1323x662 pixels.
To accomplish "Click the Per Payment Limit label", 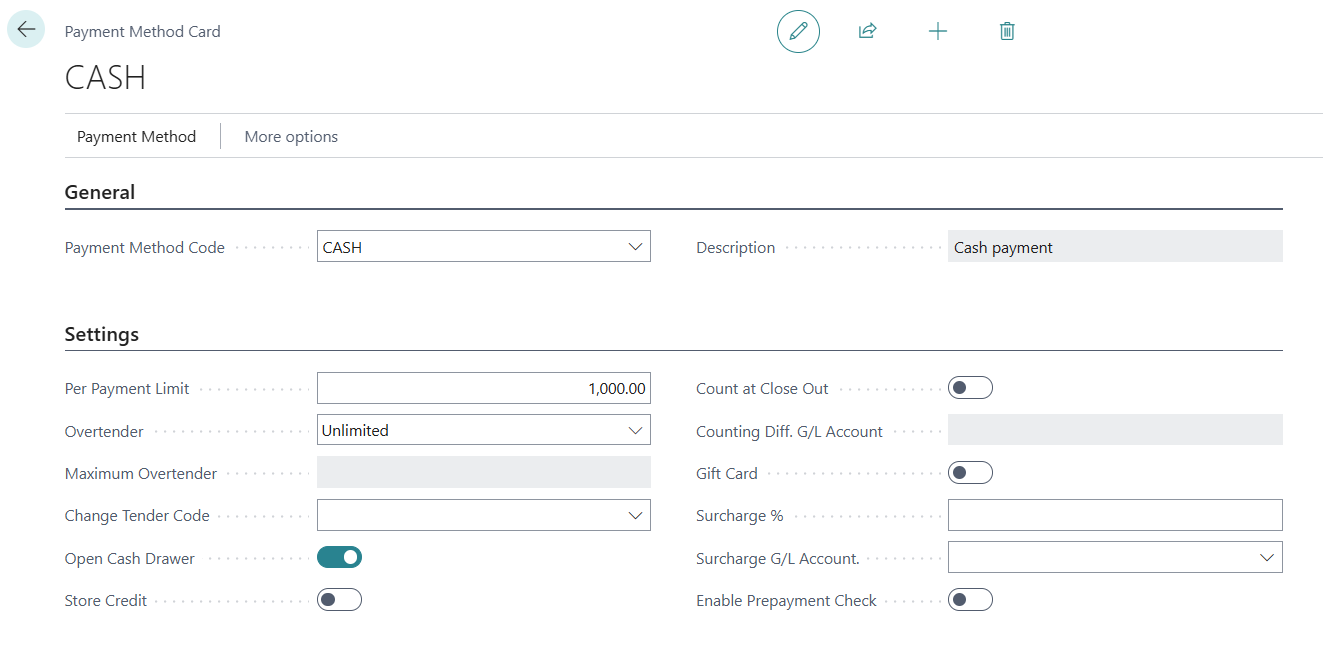I will pyautogui.click(x=127, y=388).
